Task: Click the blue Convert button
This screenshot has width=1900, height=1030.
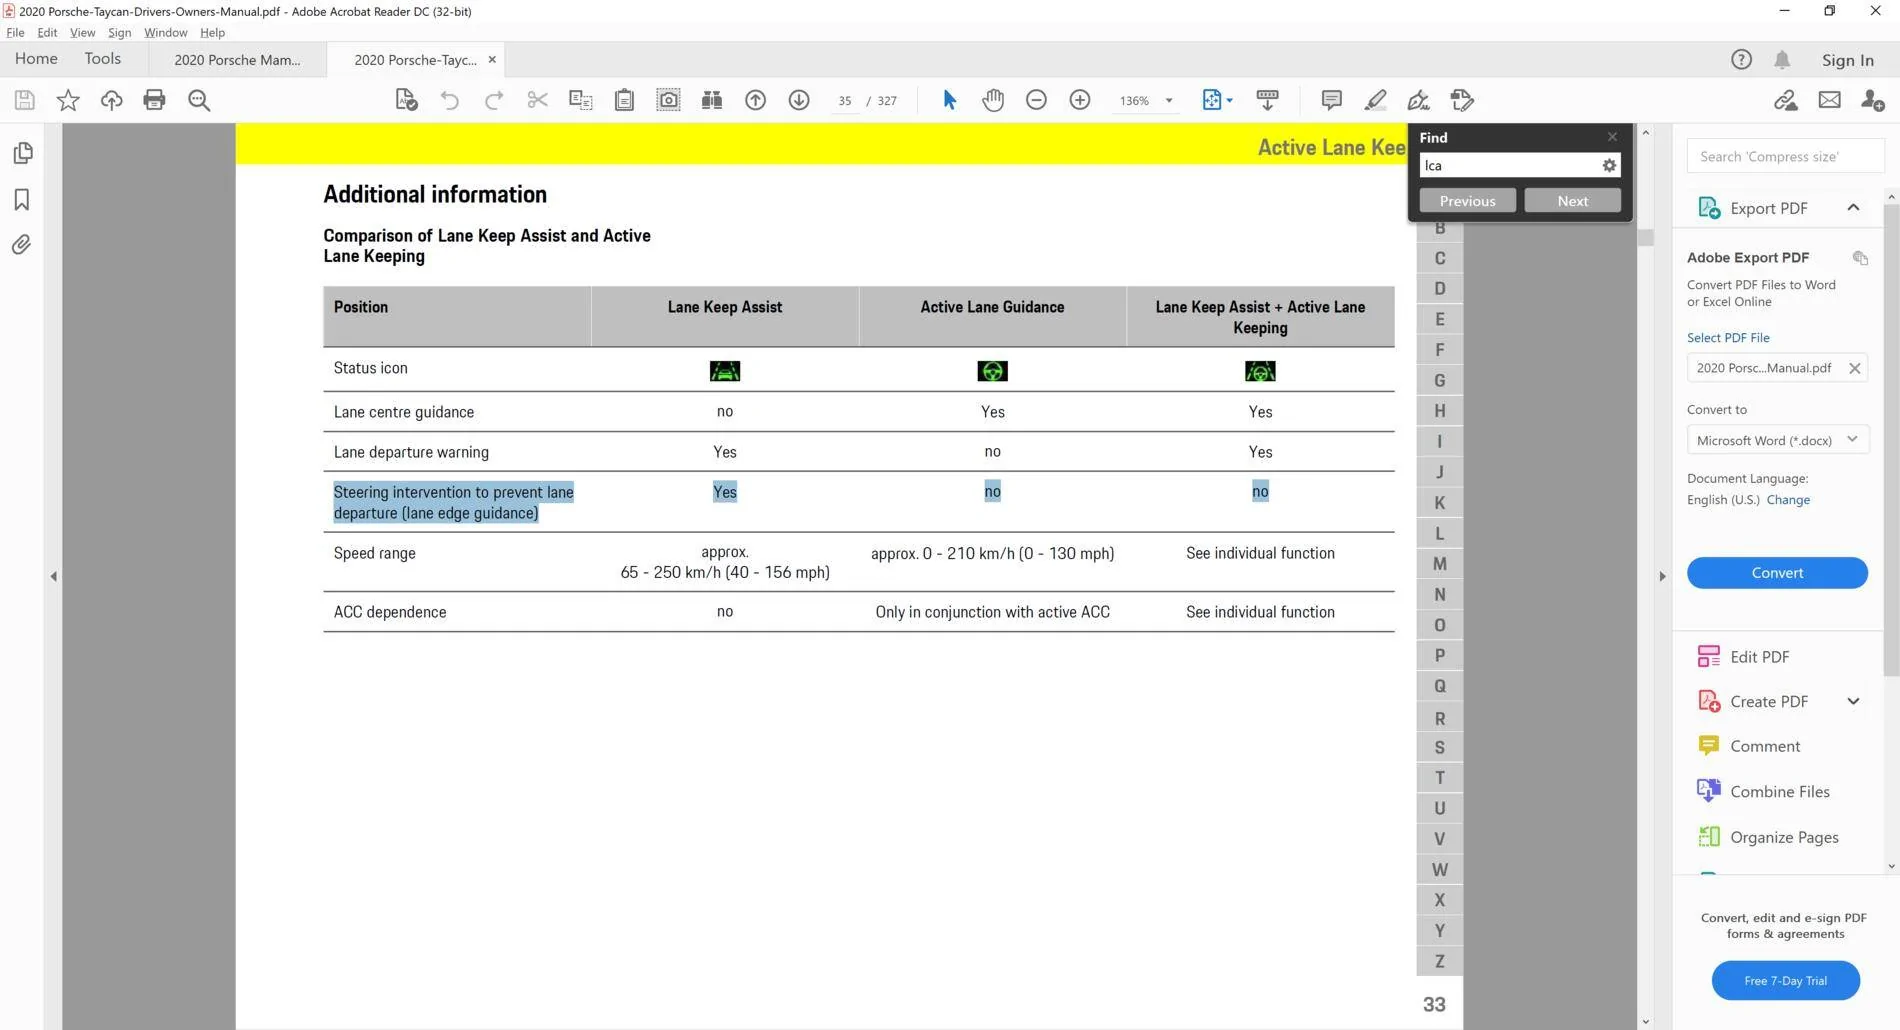Action: pyautogui.click(x=1777, y=573)
